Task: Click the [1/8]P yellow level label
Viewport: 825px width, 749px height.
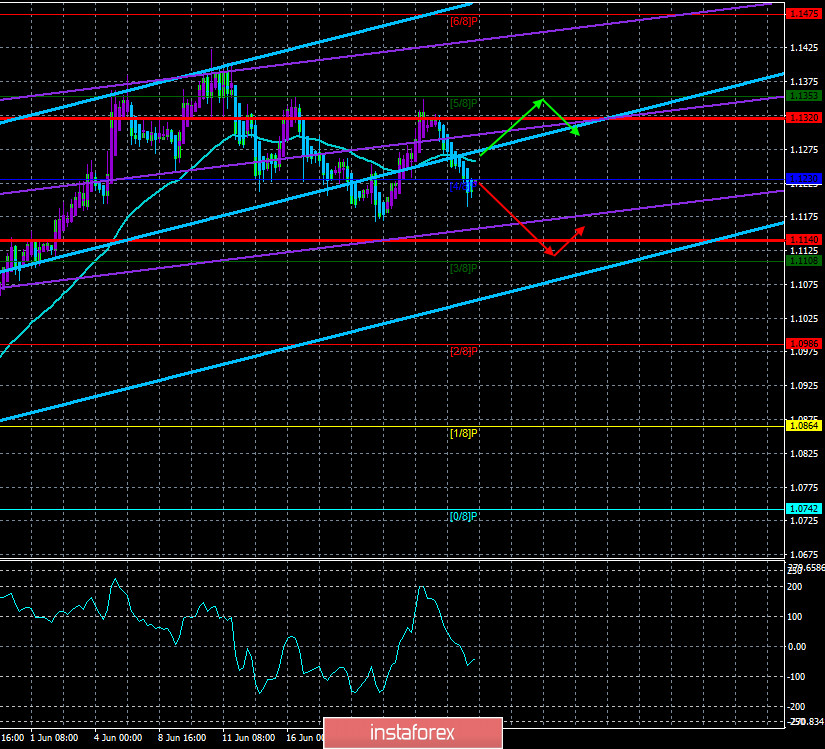Action: (465, 433)
